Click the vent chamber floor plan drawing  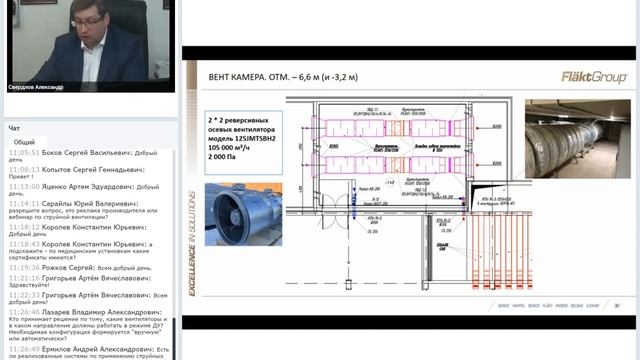click(409, 193)
